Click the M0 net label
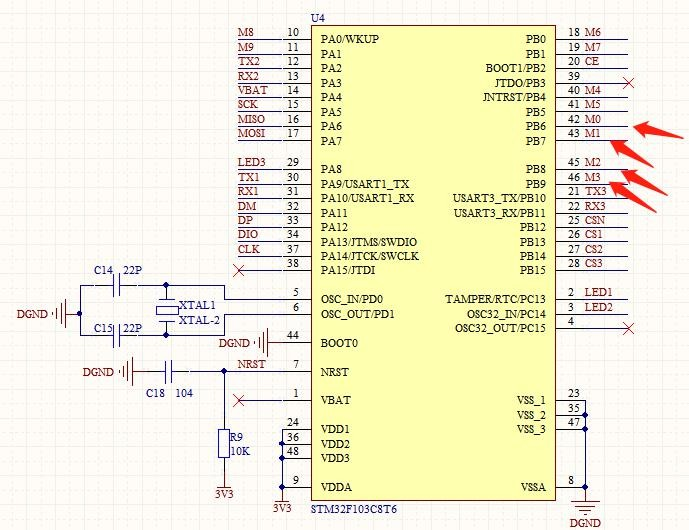 593,119
